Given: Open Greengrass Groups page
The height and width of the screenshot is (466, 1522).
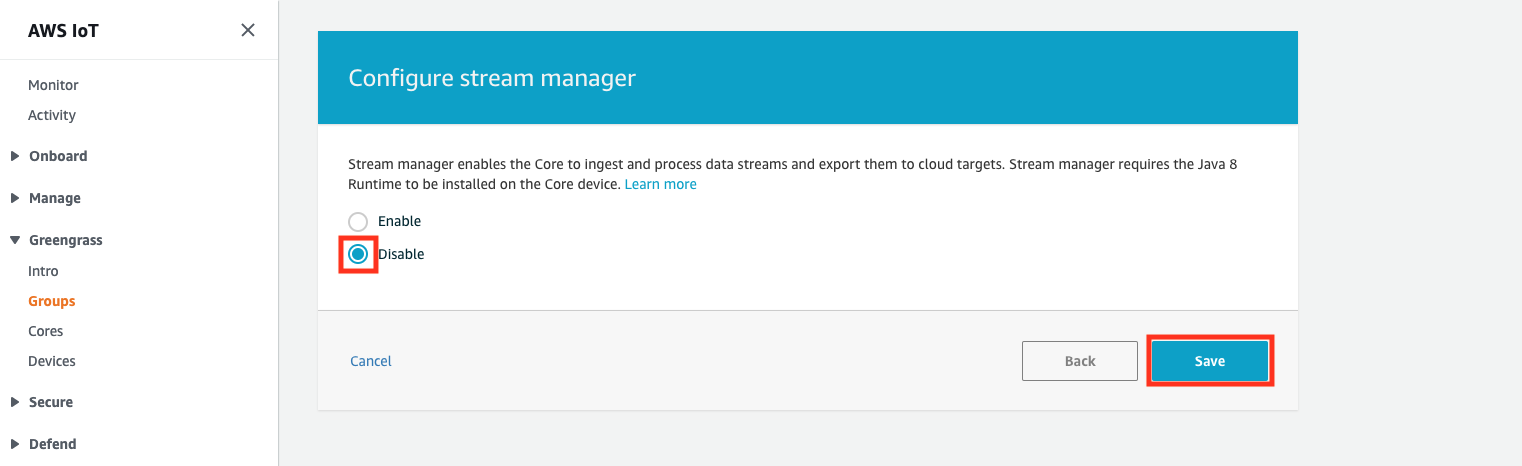Looking at the screenshot, I should click(x=52, y=301).
